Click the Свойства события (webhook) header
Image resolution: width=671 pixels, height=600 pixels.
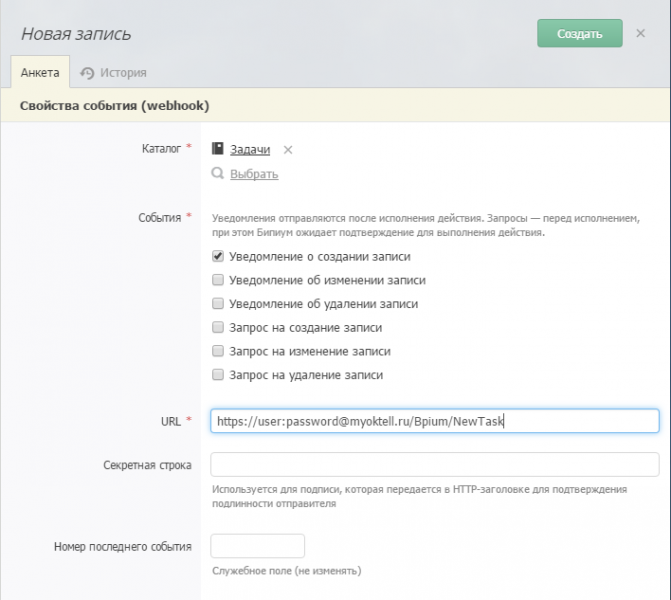pyautogui.click(x=115, y=106)
